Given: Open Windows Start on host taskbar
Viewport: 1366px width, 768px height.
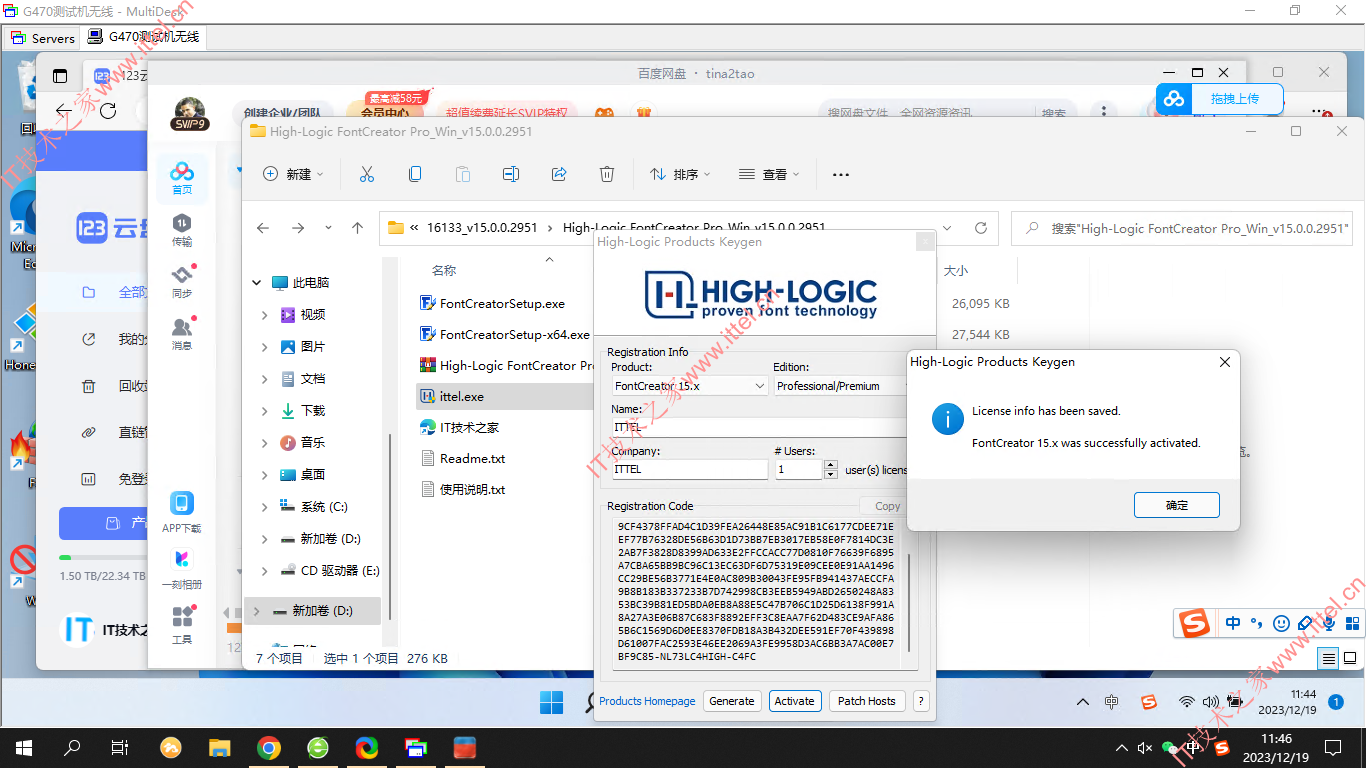Looking at the screenshot, I should click(x=23, y=747).
